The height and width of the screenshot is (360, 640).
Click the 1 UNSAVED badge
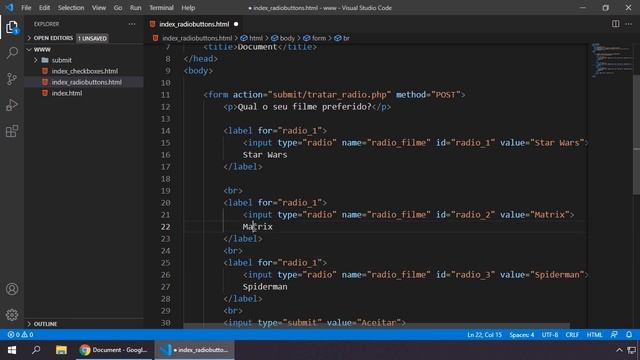[x=92, y=38]
